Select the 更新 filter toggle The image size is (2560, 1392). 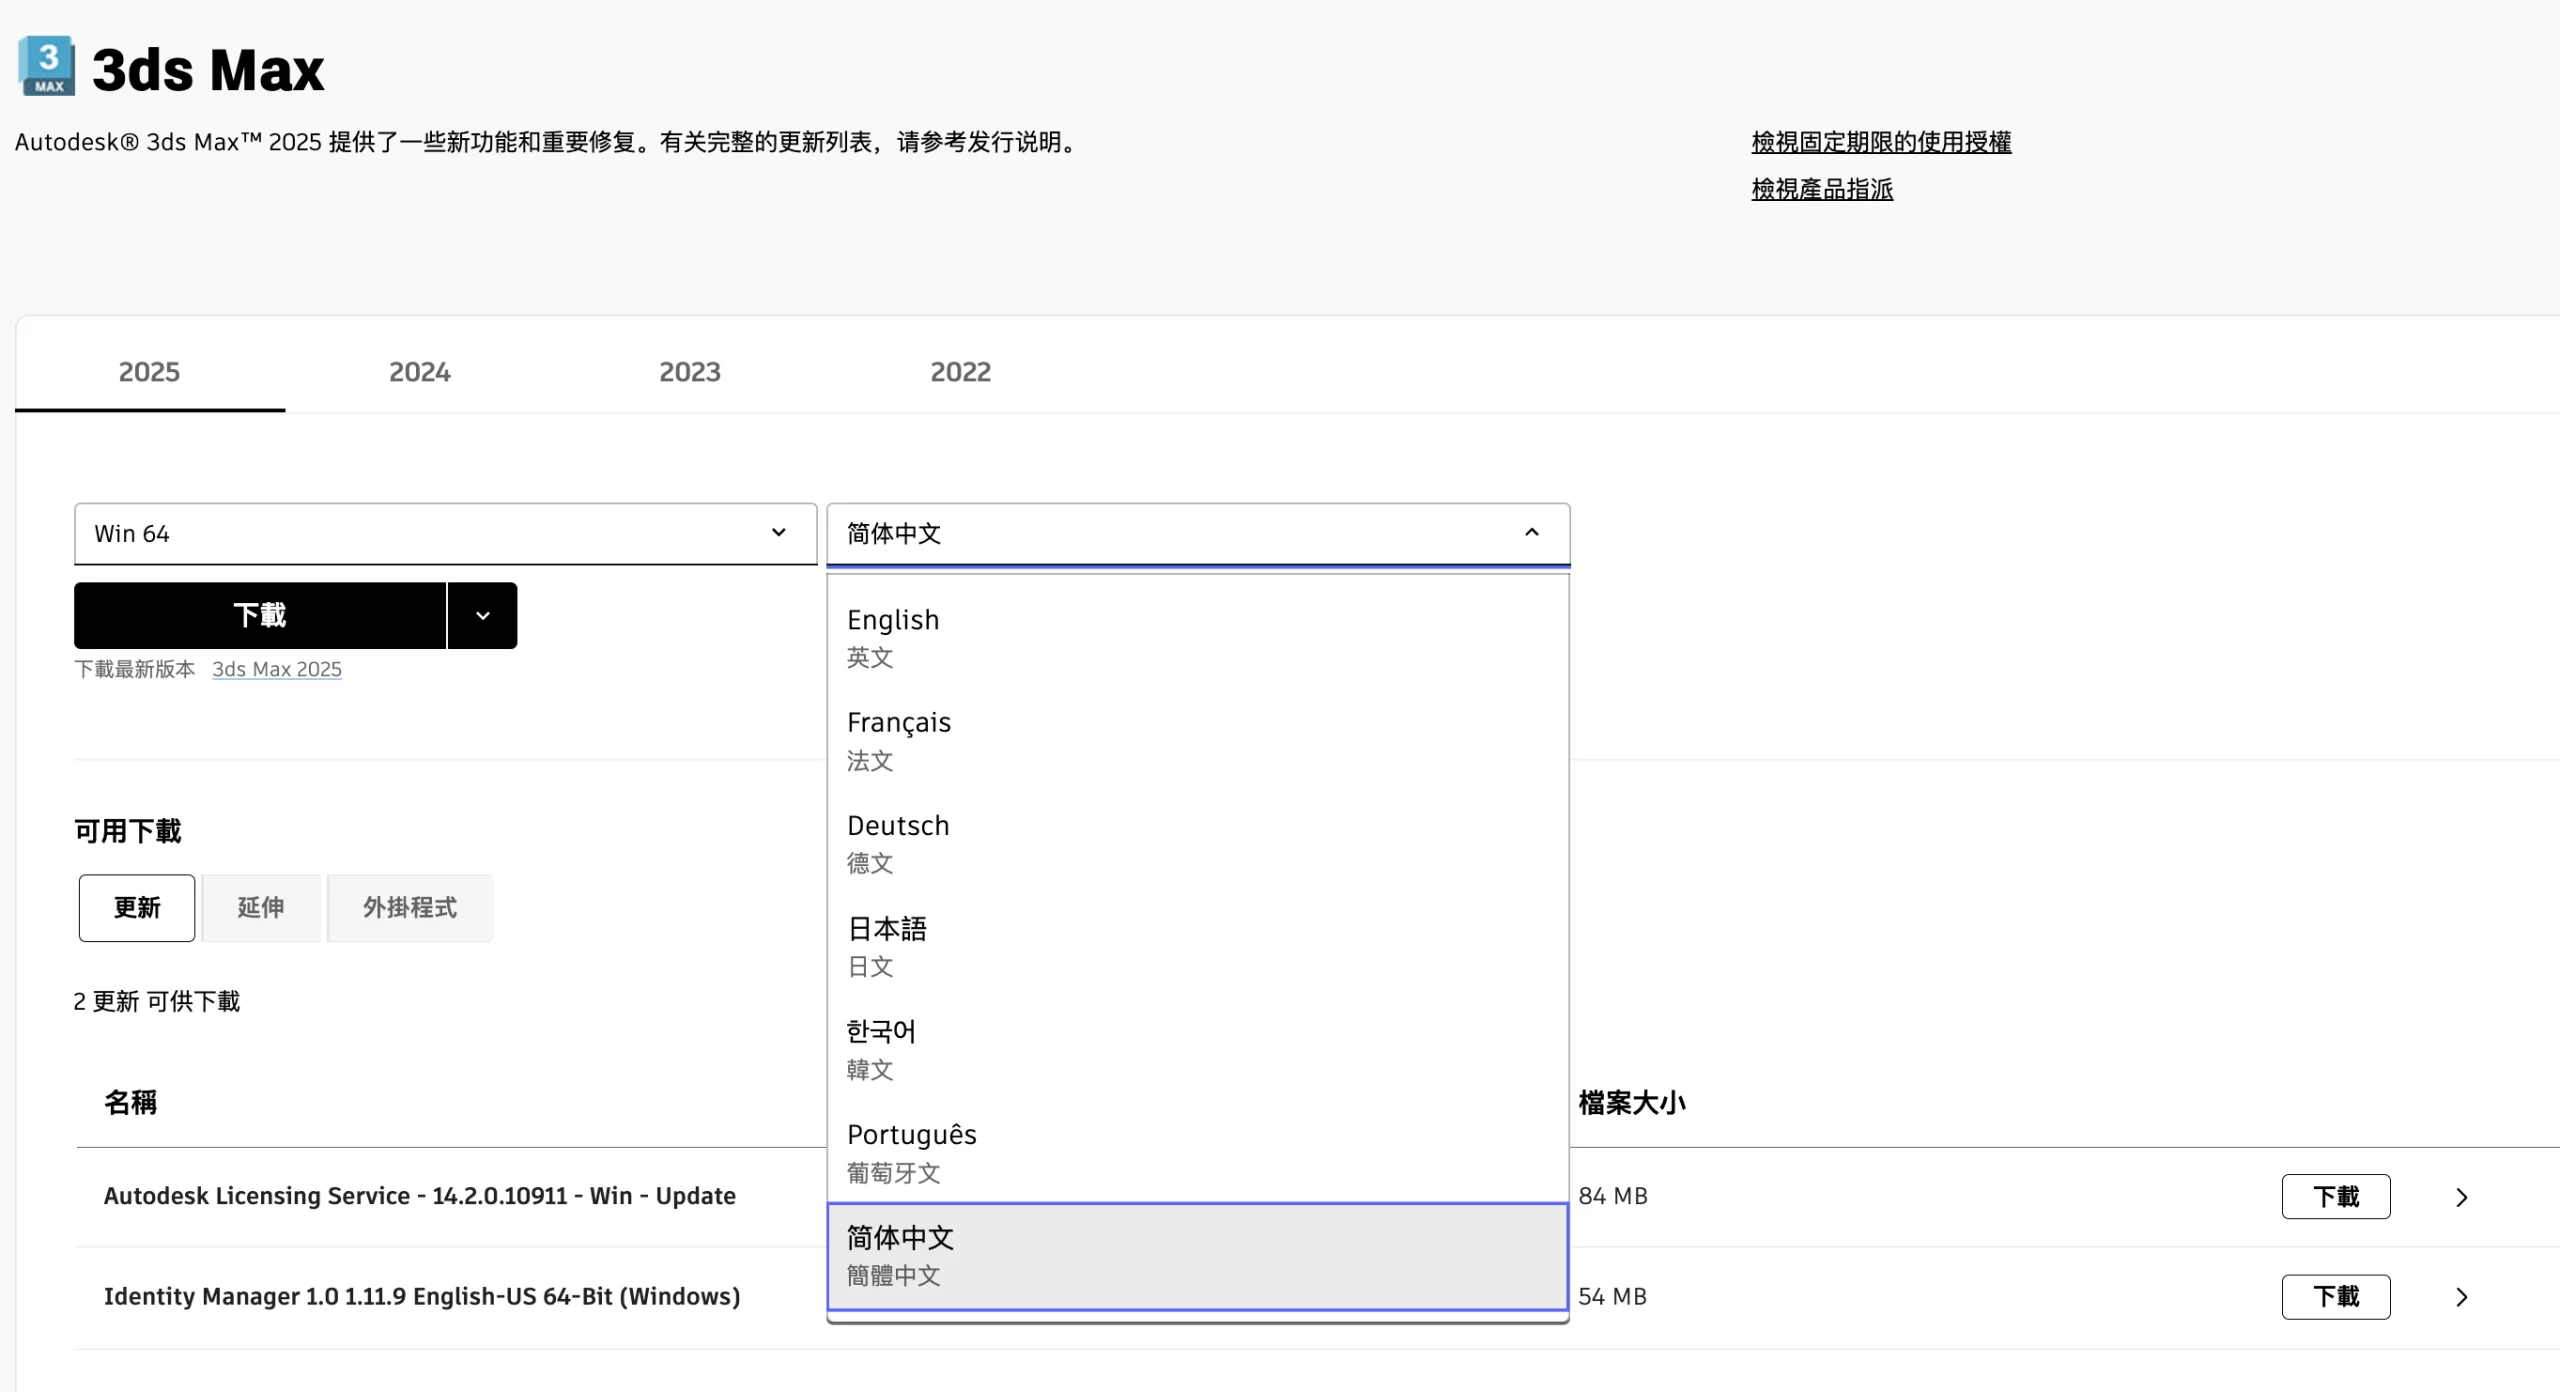137,908
